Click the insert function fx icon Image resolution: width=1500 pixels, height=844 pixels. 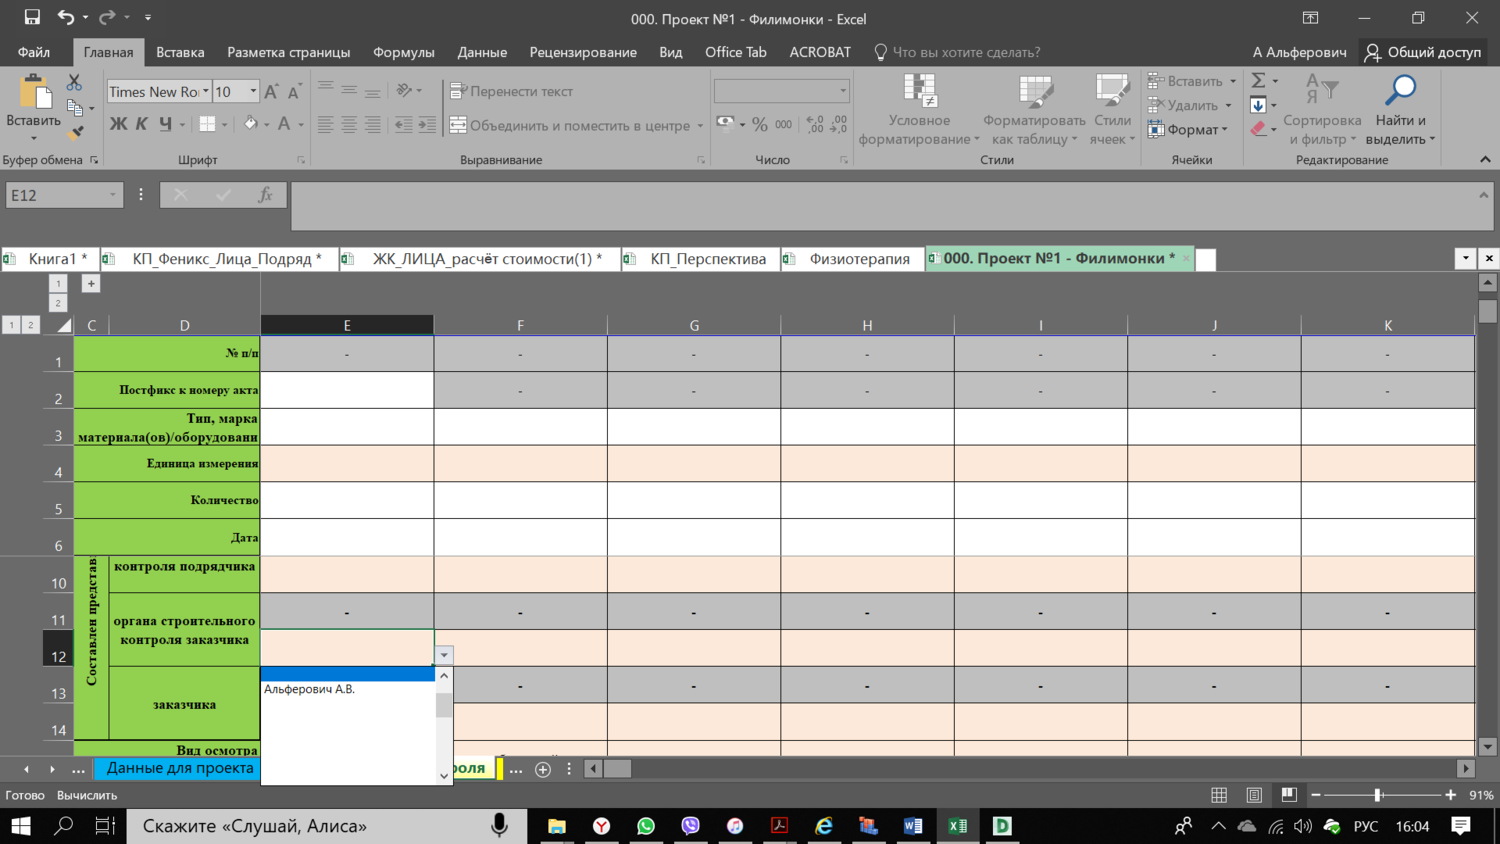pyautogui.click(x=265, y=195)
